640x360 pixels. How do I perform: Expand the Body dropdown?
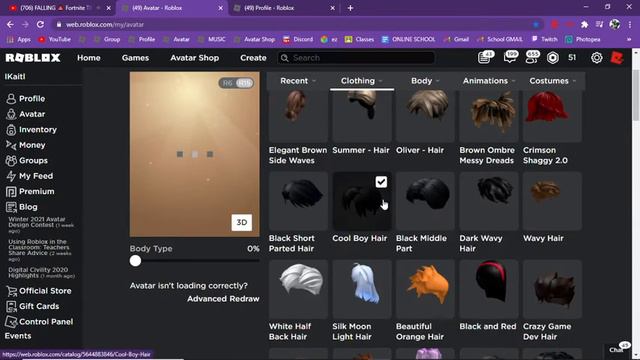(x=425, y=81)
